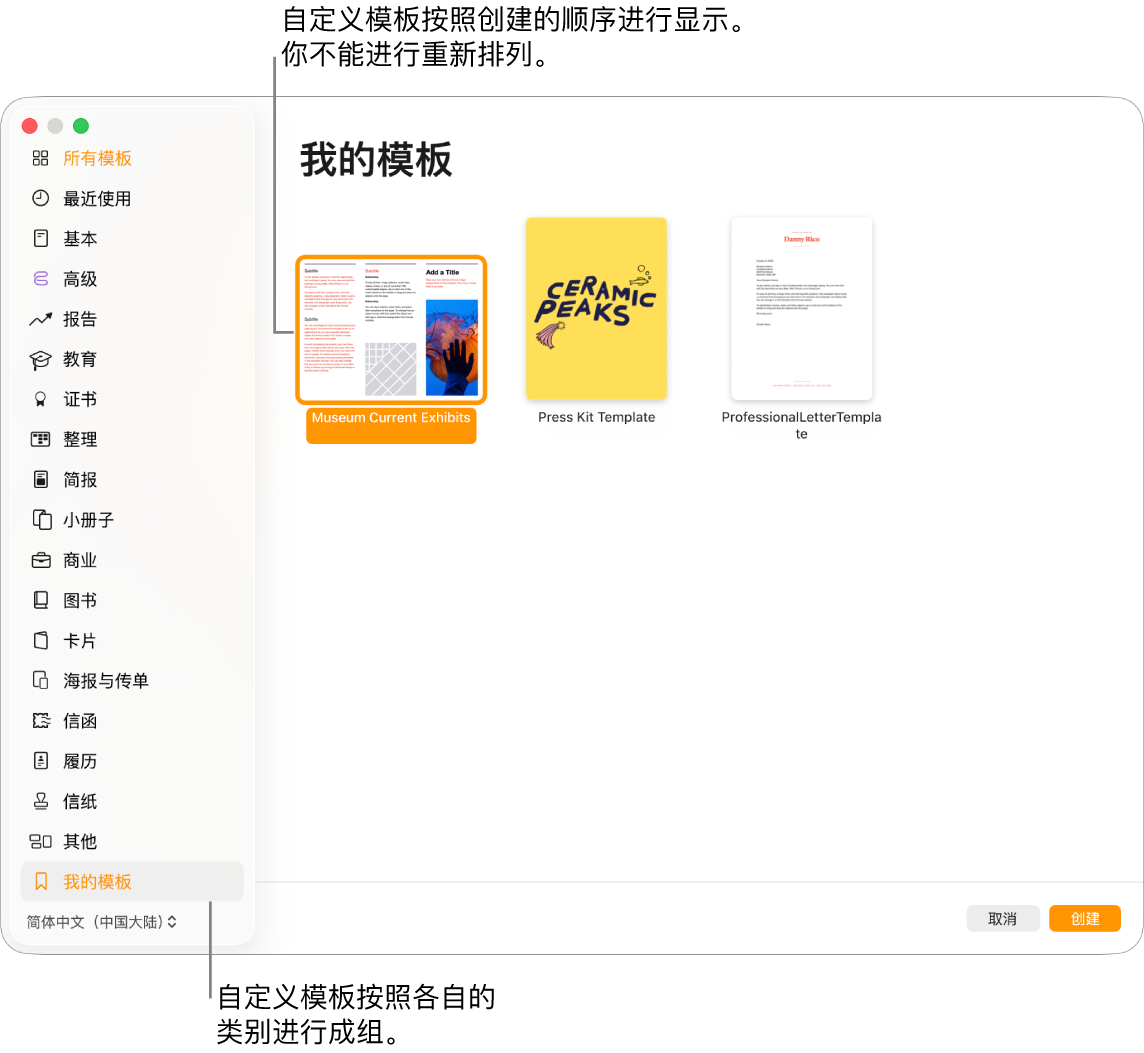
Task: Select the 信纸 stationery icon
Action: click(41, 801)
